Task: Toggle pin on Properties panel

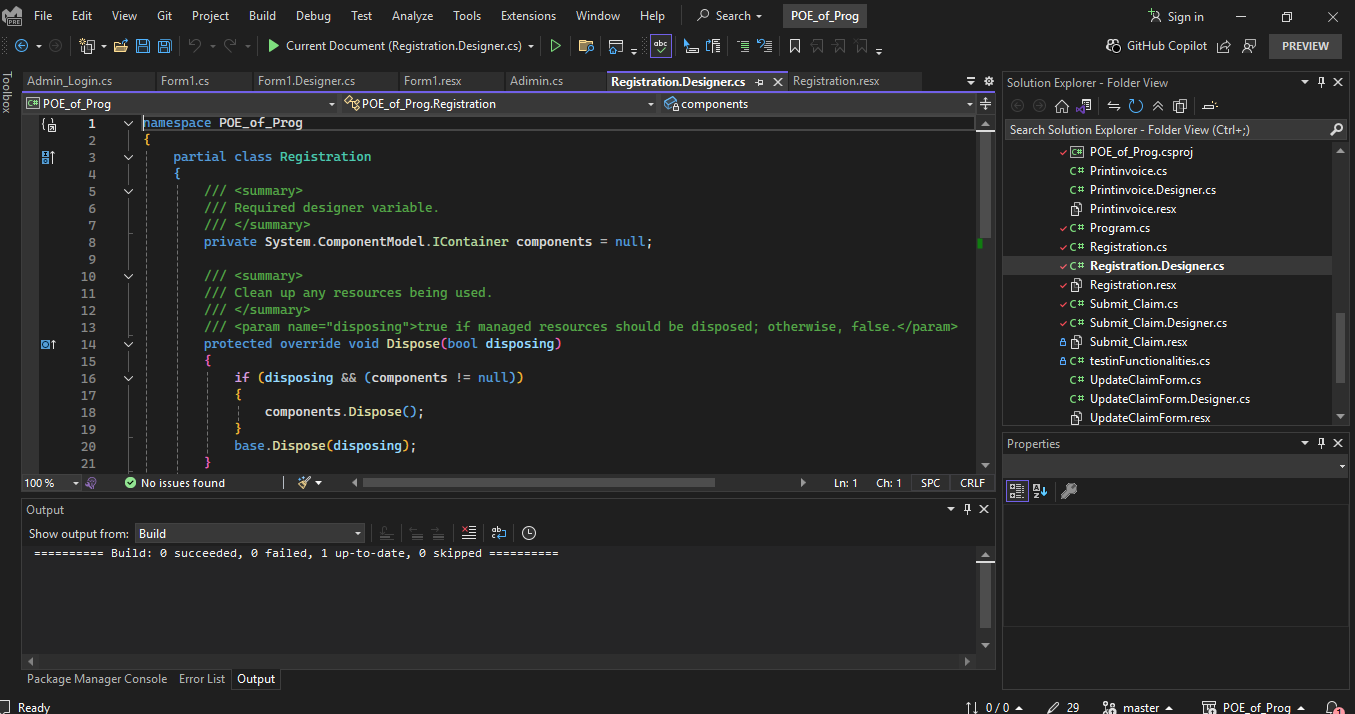Action: pyautogui.click(x=1321, y=444)
